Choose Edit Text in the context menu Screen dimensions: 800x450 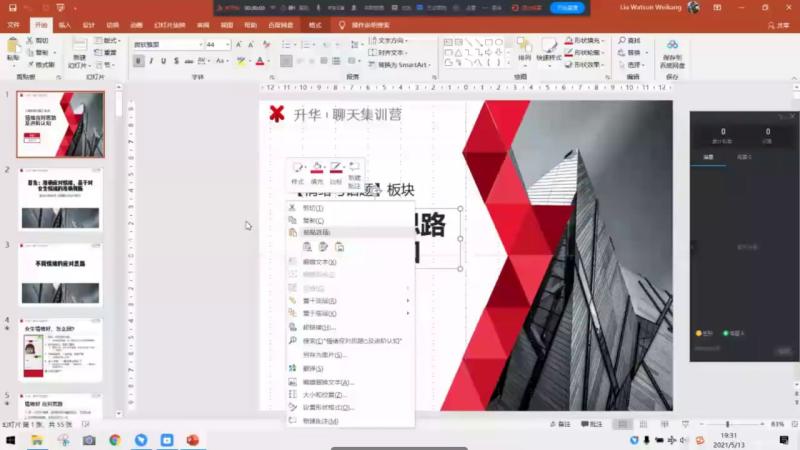(x=351, y=262)
